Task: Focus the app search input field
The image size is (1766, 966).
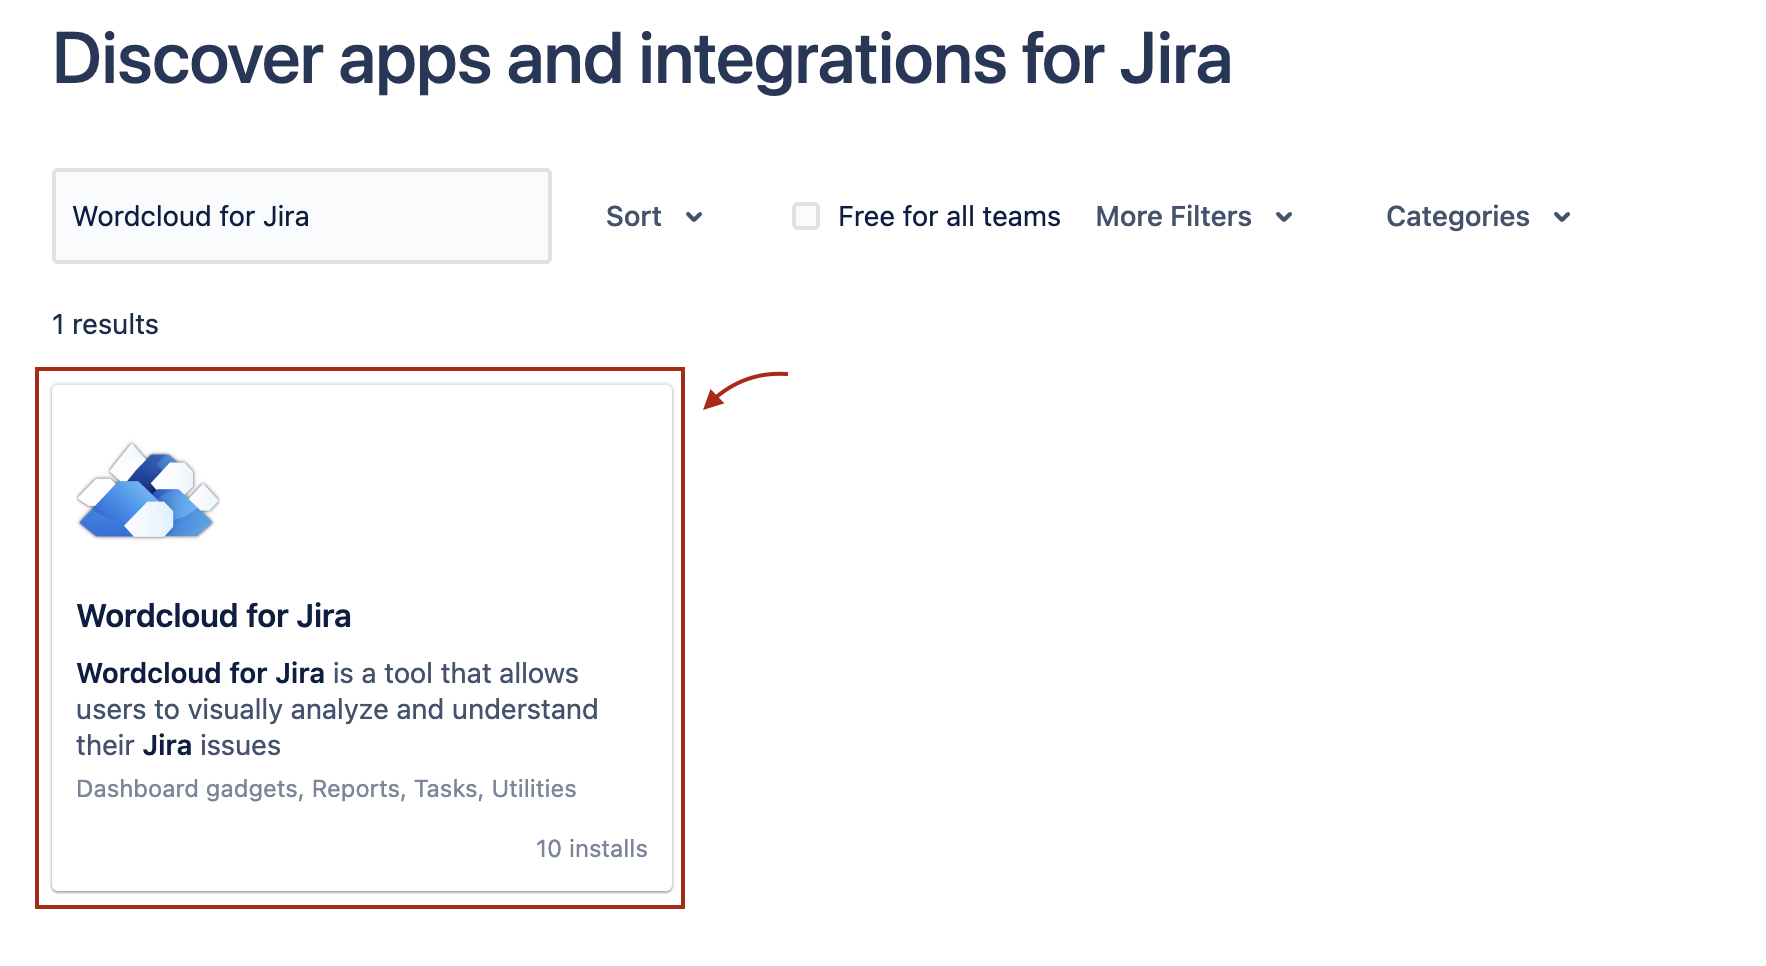Action: (302, 216)
